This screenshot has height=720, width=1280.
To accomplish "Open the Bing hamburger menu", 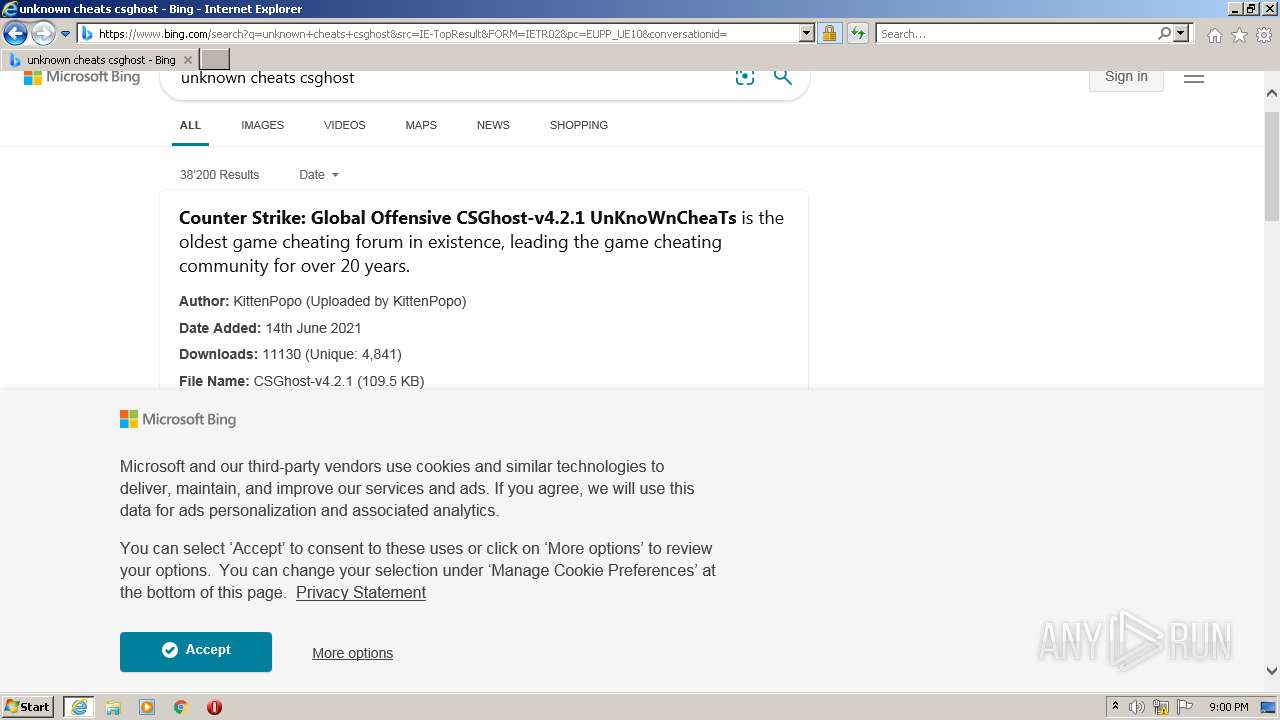I will coord(1194,77).
